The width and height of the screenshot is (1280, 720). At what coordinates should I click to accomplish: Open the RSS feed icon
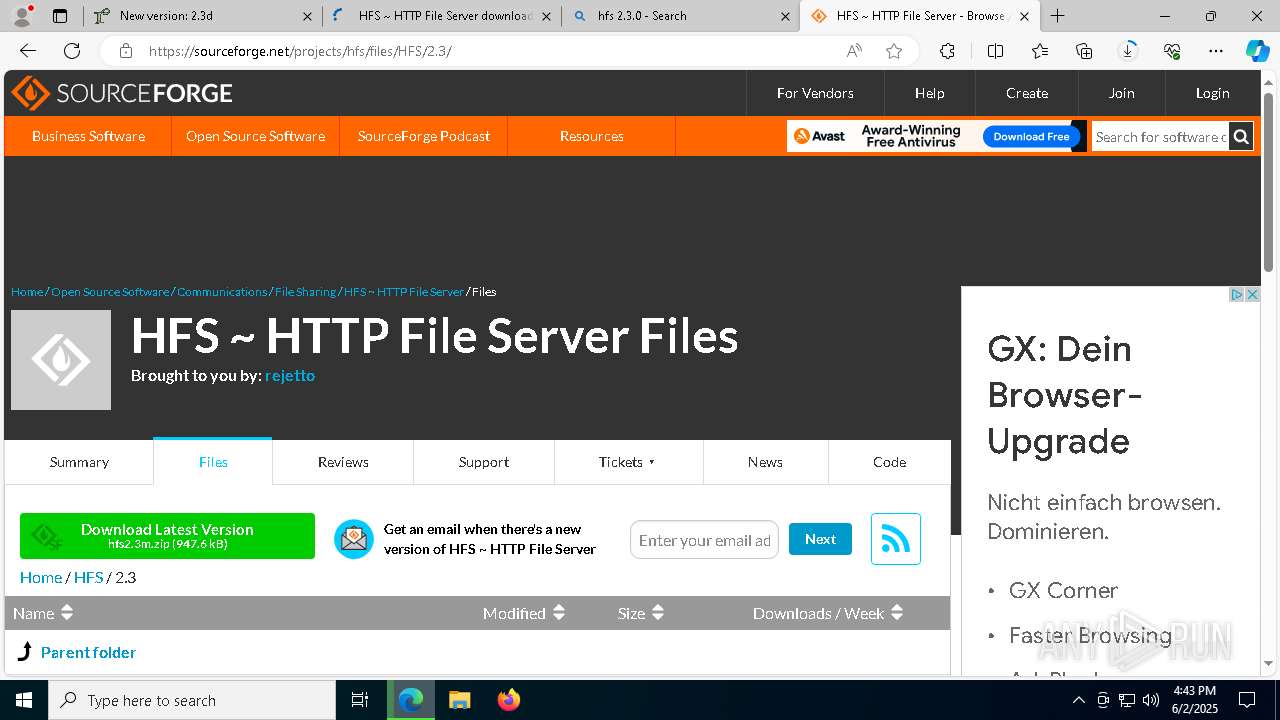pos(895,539)
